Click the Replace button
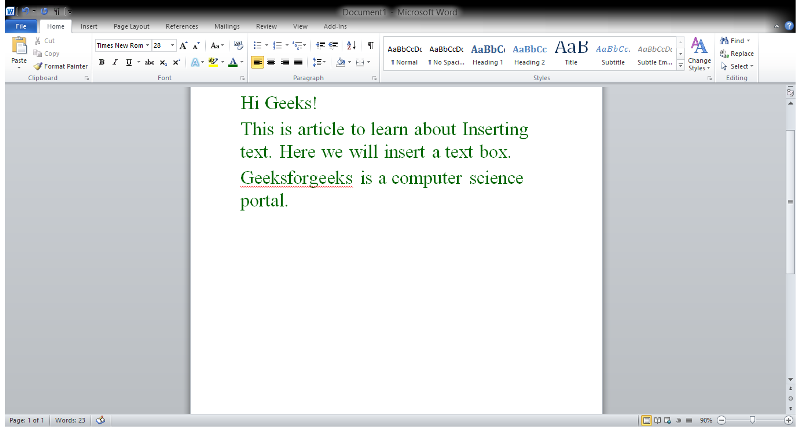This screenshot has width=800, height=431. (x=737, y=54)
